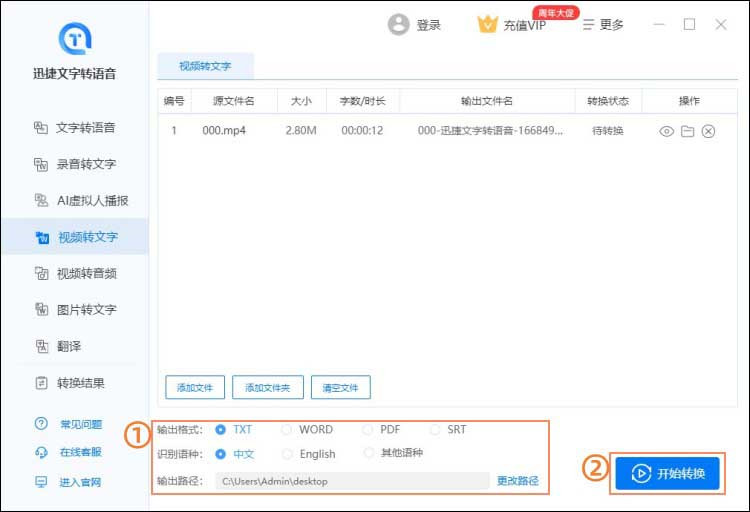Select 视频转文字 in sidebar
The height and width of the screenshot is (512, 750).
click(x=75, y=237)
